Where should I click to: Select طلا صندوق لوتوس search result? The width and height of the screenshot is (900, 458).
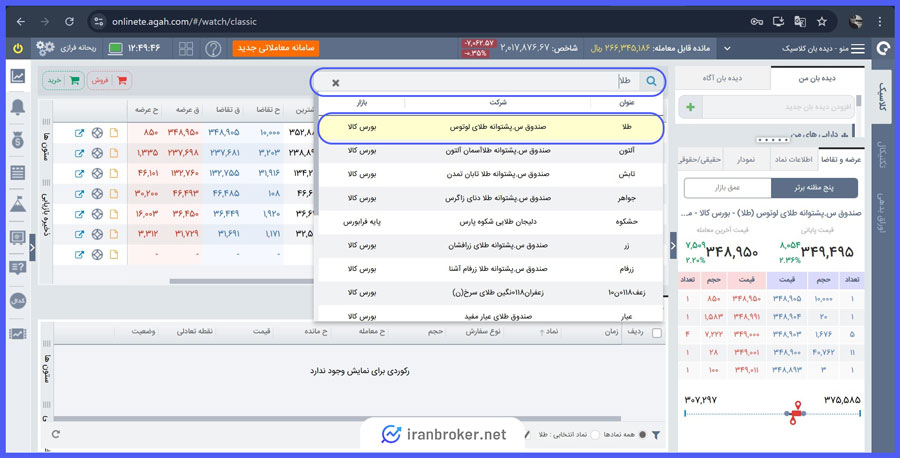(491, 127)
